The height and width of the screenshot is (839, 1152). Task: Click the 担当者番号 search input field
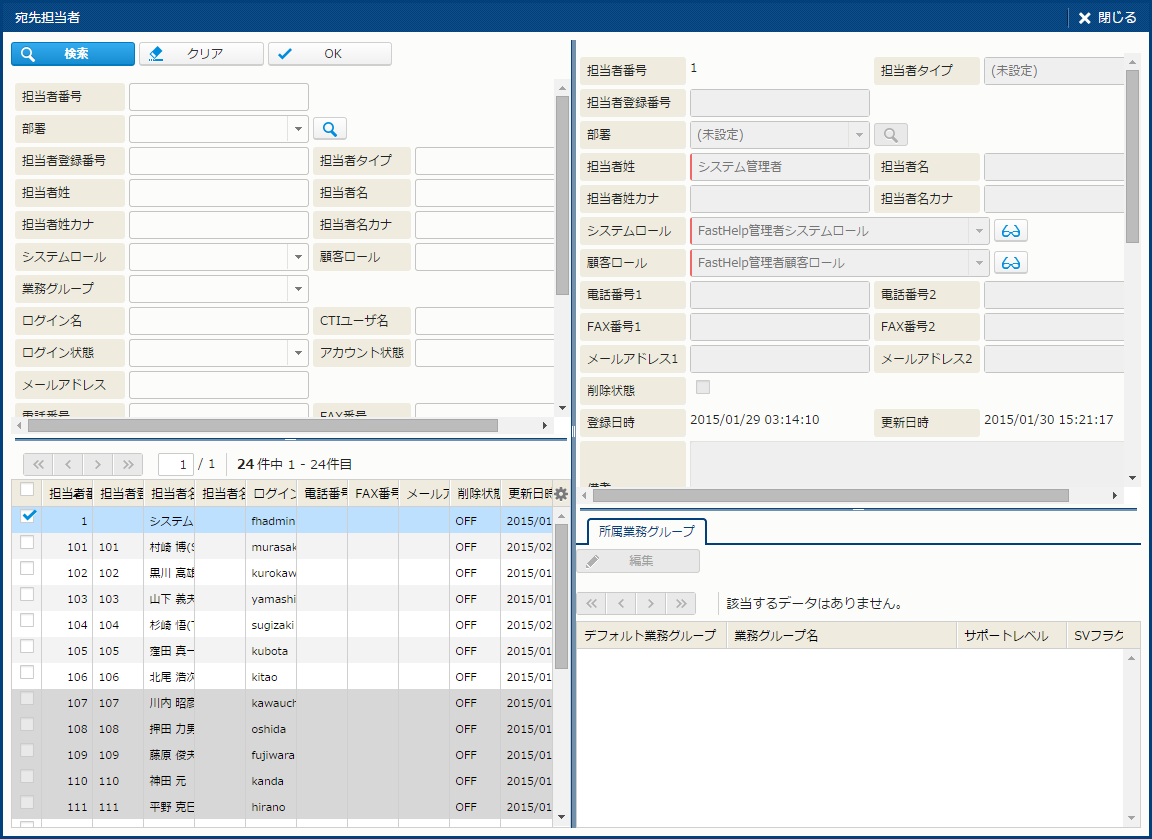click(219, 97)
